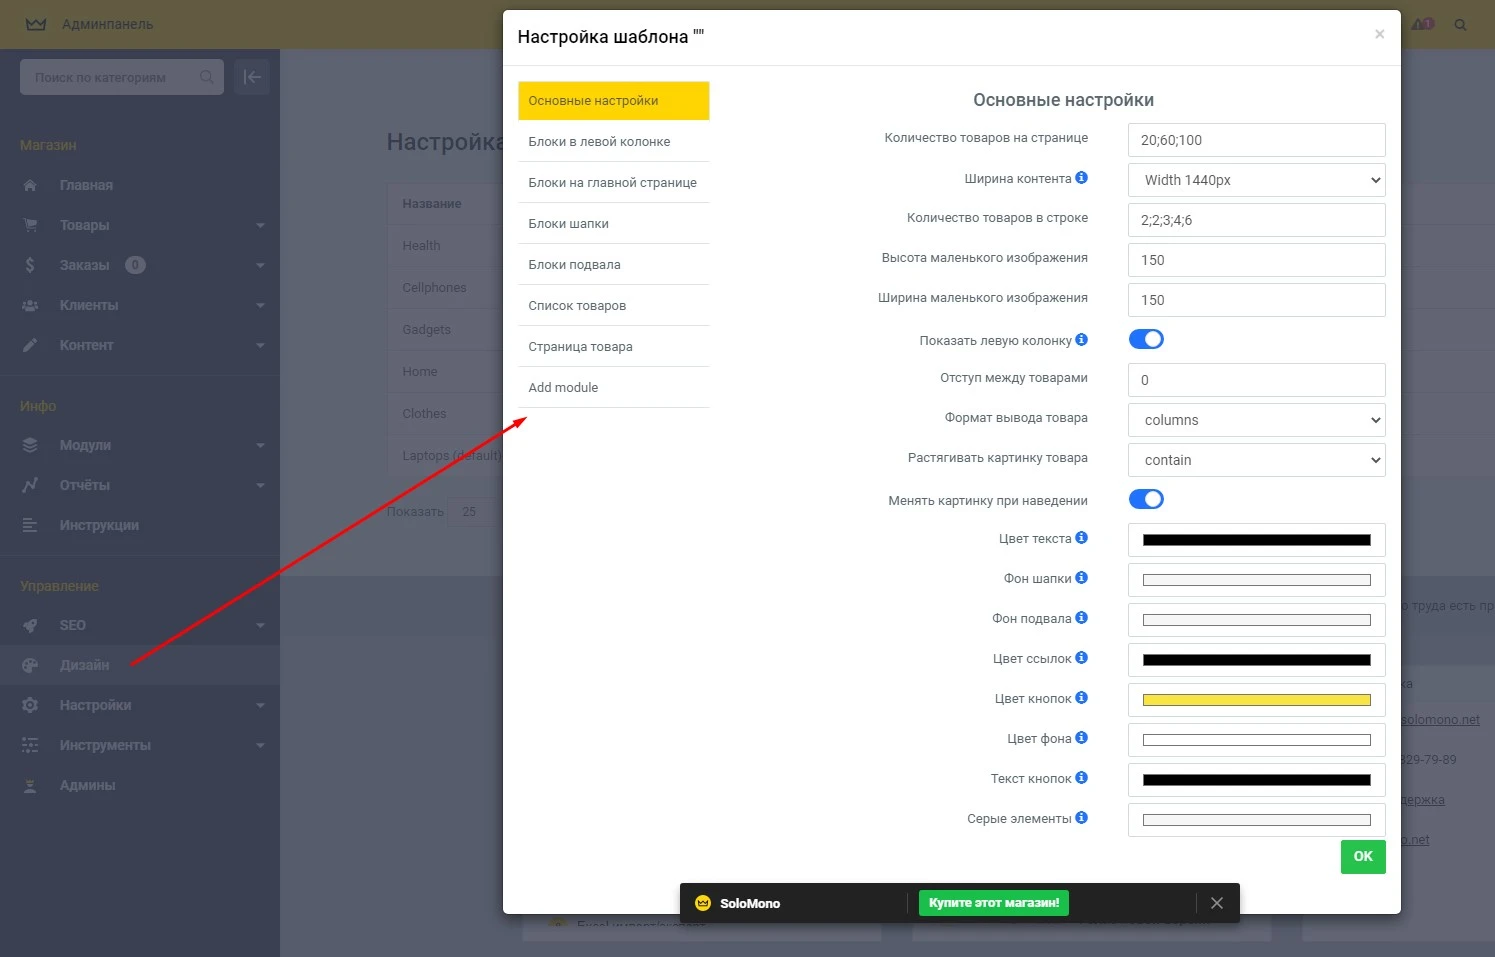1495x957 pixels.
Task: Click the Дизайн palette icon in sidebar
Action: [x=30, y=665]
